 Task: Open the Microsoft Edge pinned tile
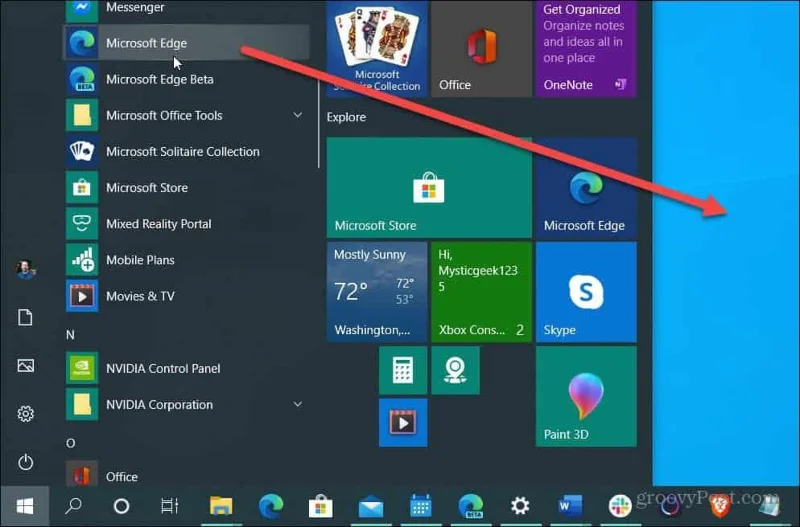coord(586,188)
